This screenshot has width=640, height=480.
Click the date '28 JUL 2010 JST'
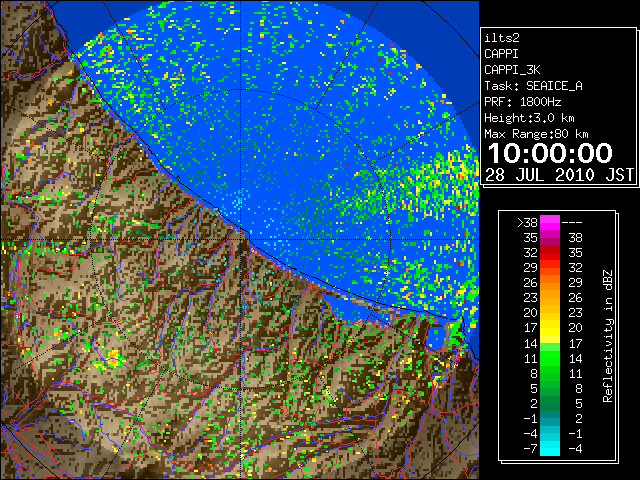tap(559, 175)
